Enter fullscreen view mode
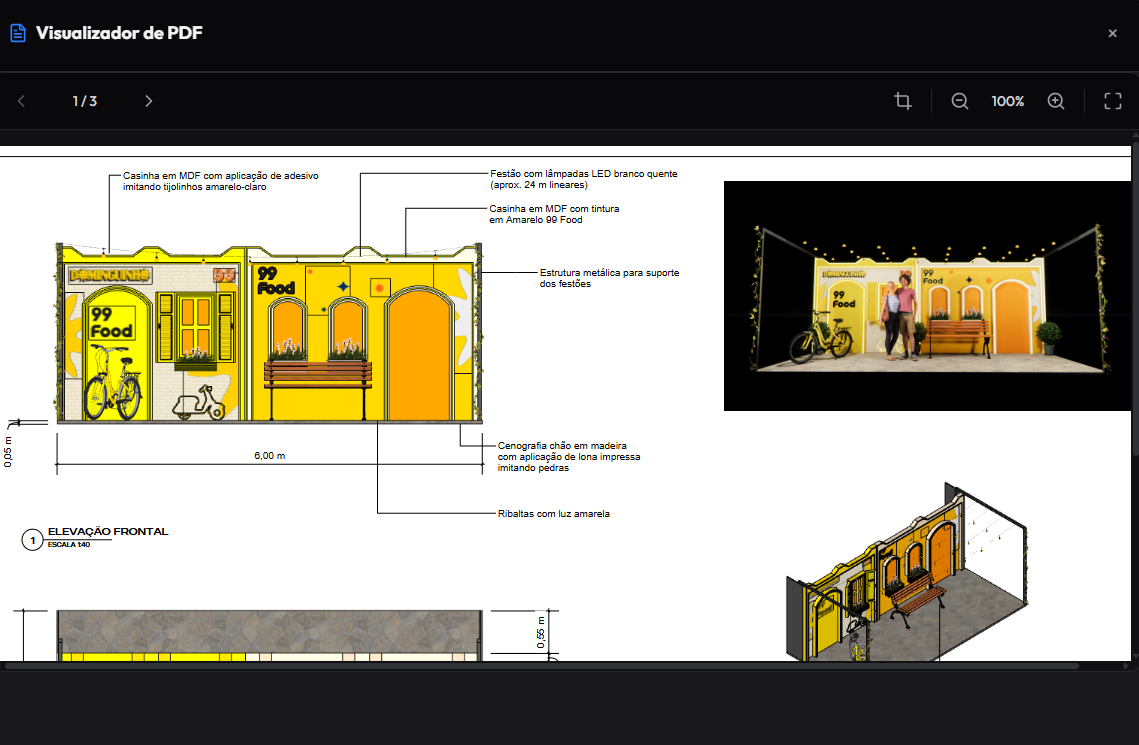1139x745 pixels. pyautogui.click(x=1113, y=101)
